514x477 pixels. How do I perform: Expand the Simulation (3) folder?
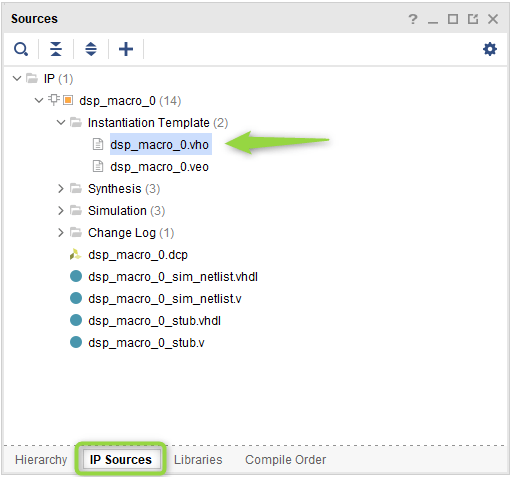pyautogui.click(x=61, y=211)
